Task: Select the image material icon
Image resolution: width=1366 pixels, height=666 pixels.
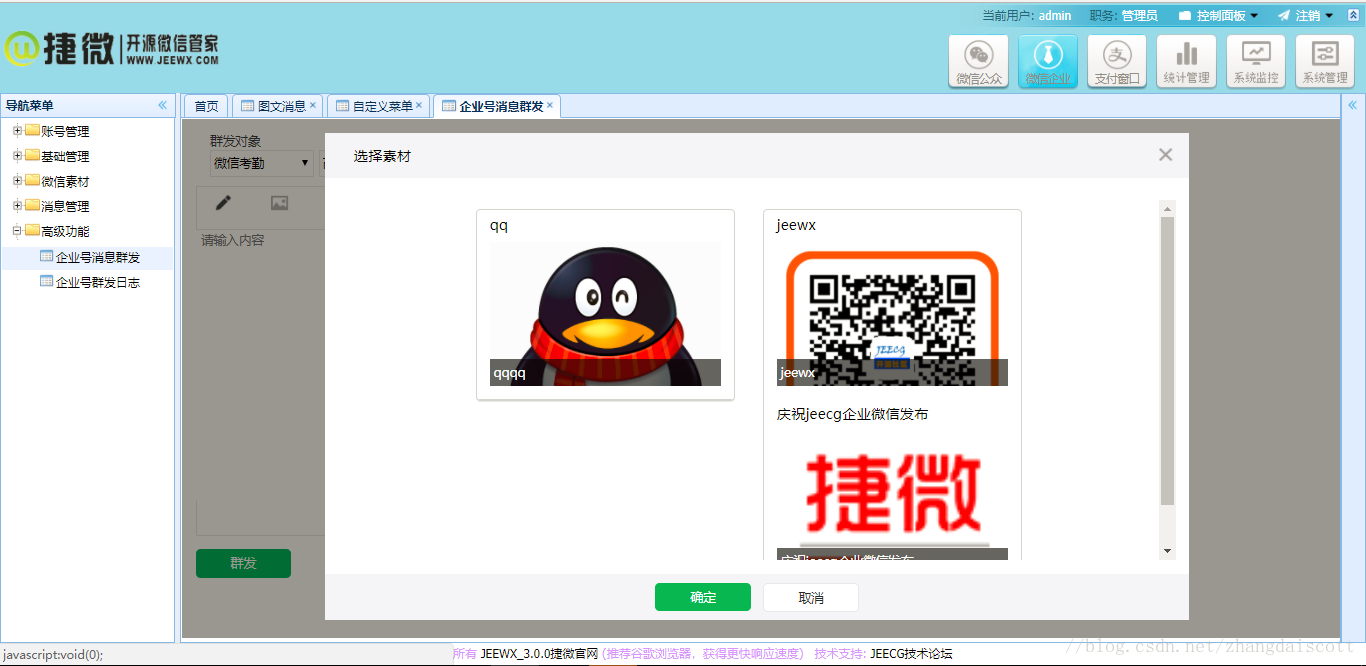Action: 279,203
